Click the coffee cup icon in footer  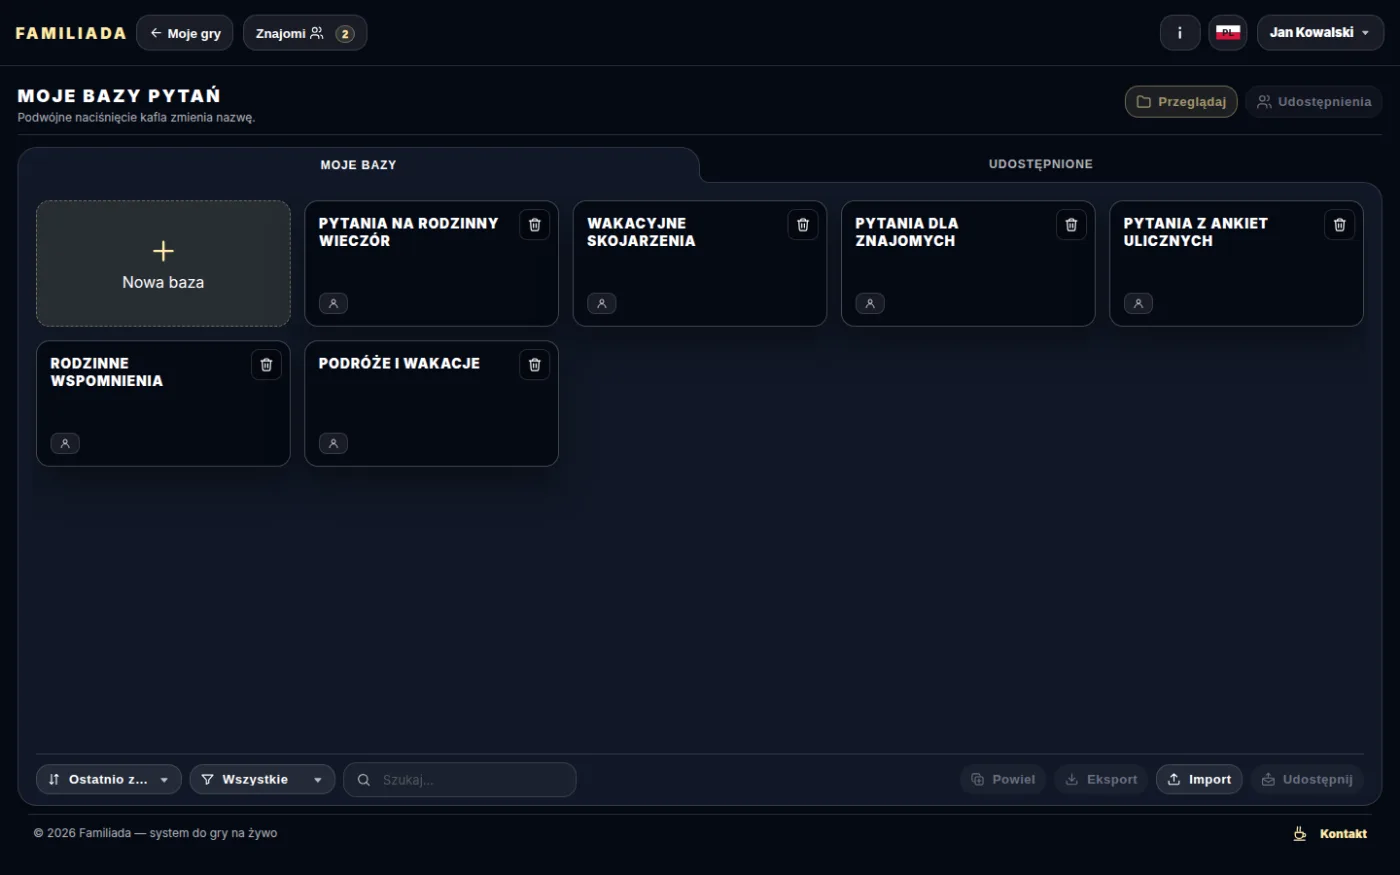click(1299, 834)
